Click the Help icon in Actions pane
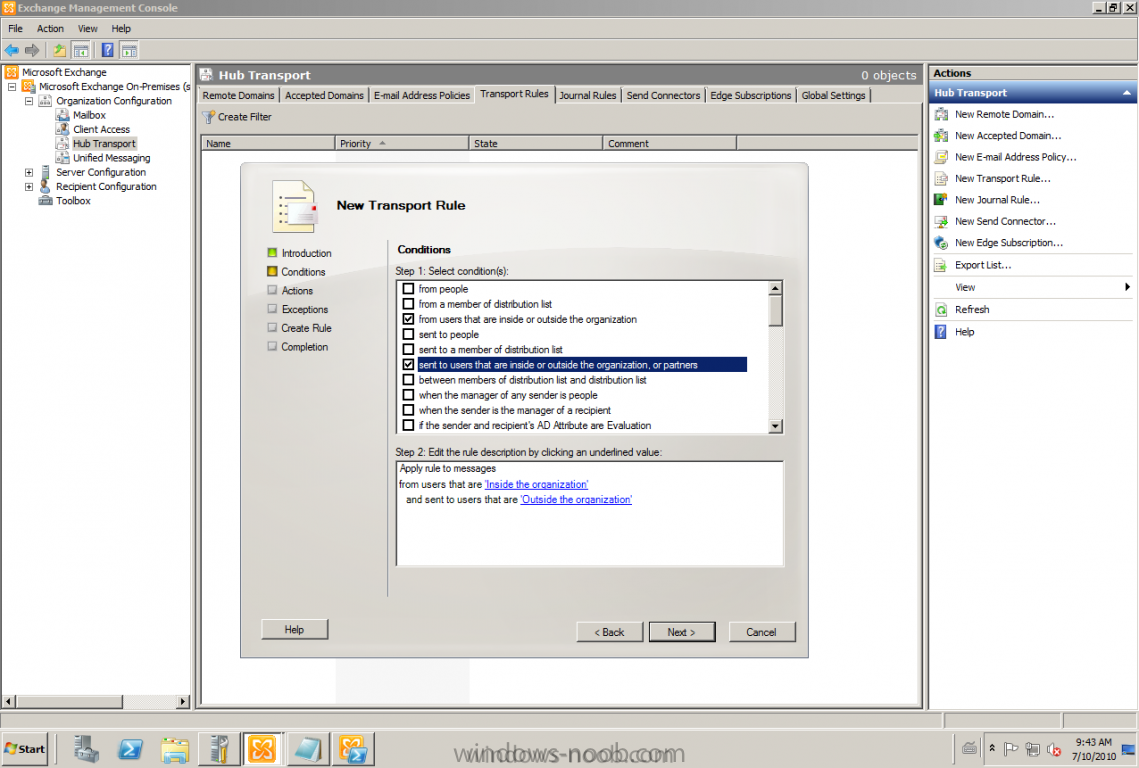The height and width of the screenshot is (768, 1139). 941,332
